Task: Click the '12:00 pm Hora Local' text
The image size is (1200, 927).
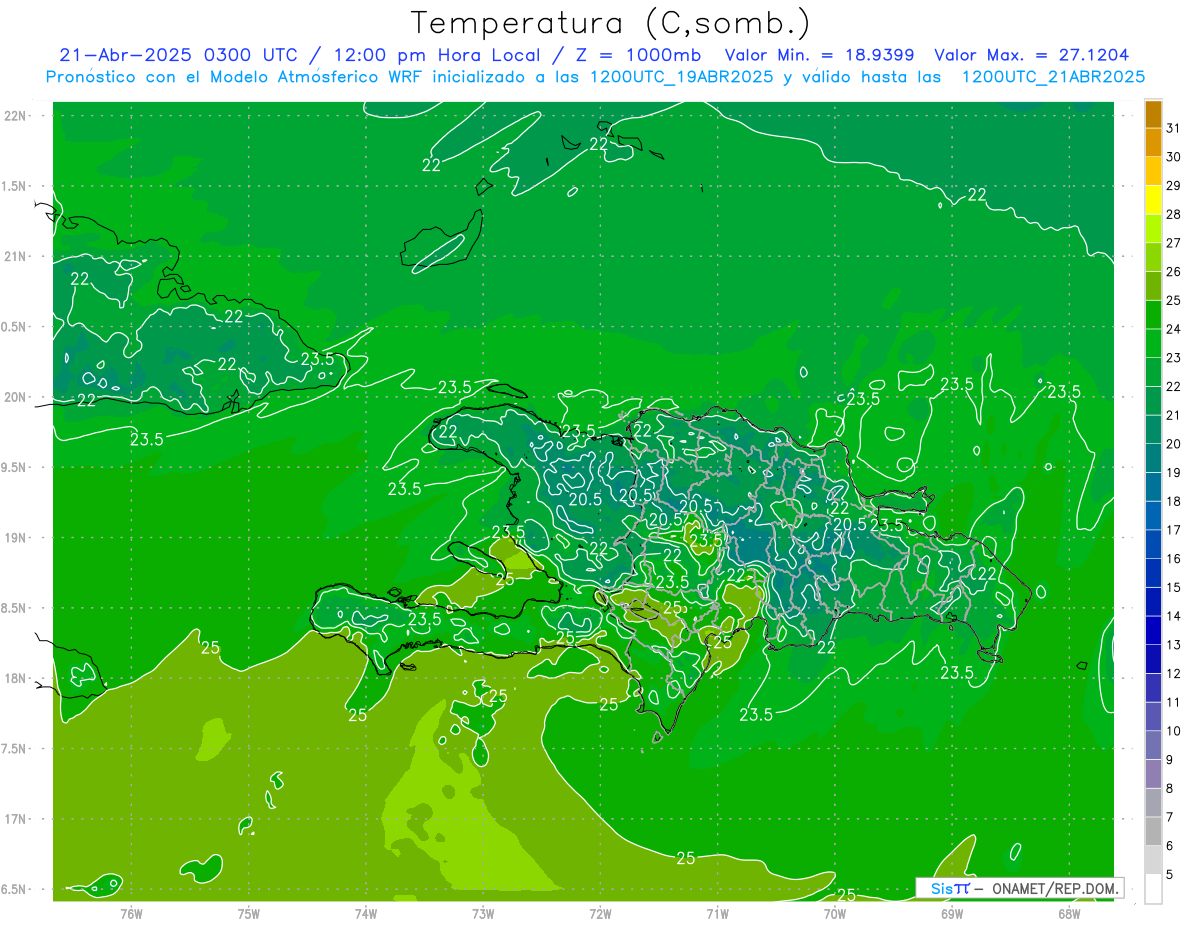Action: point(437,55)
